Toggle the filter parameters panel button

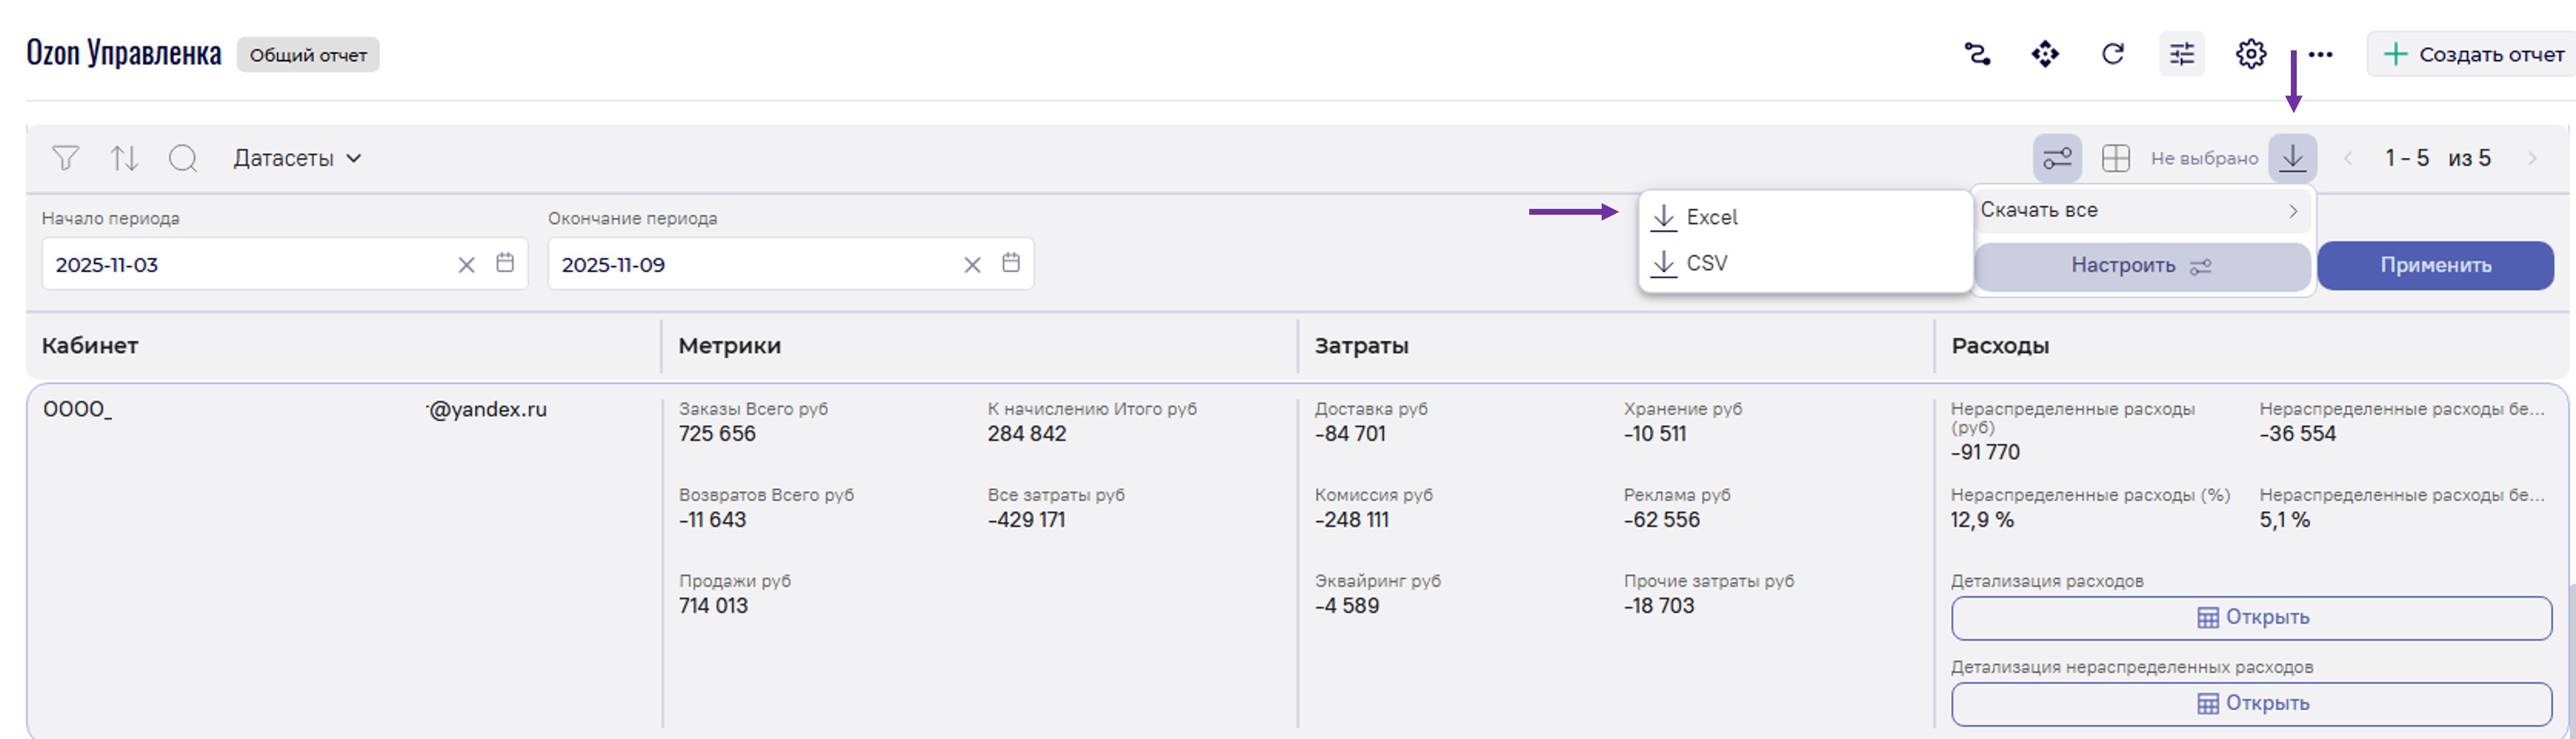(x=2057, y=158)
